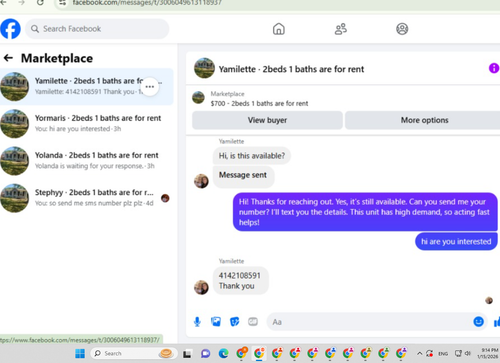The width and height of the screenshot is (500, 363).
Task: Select the 'hi are you interested' bubble
Action: [456, 241]
